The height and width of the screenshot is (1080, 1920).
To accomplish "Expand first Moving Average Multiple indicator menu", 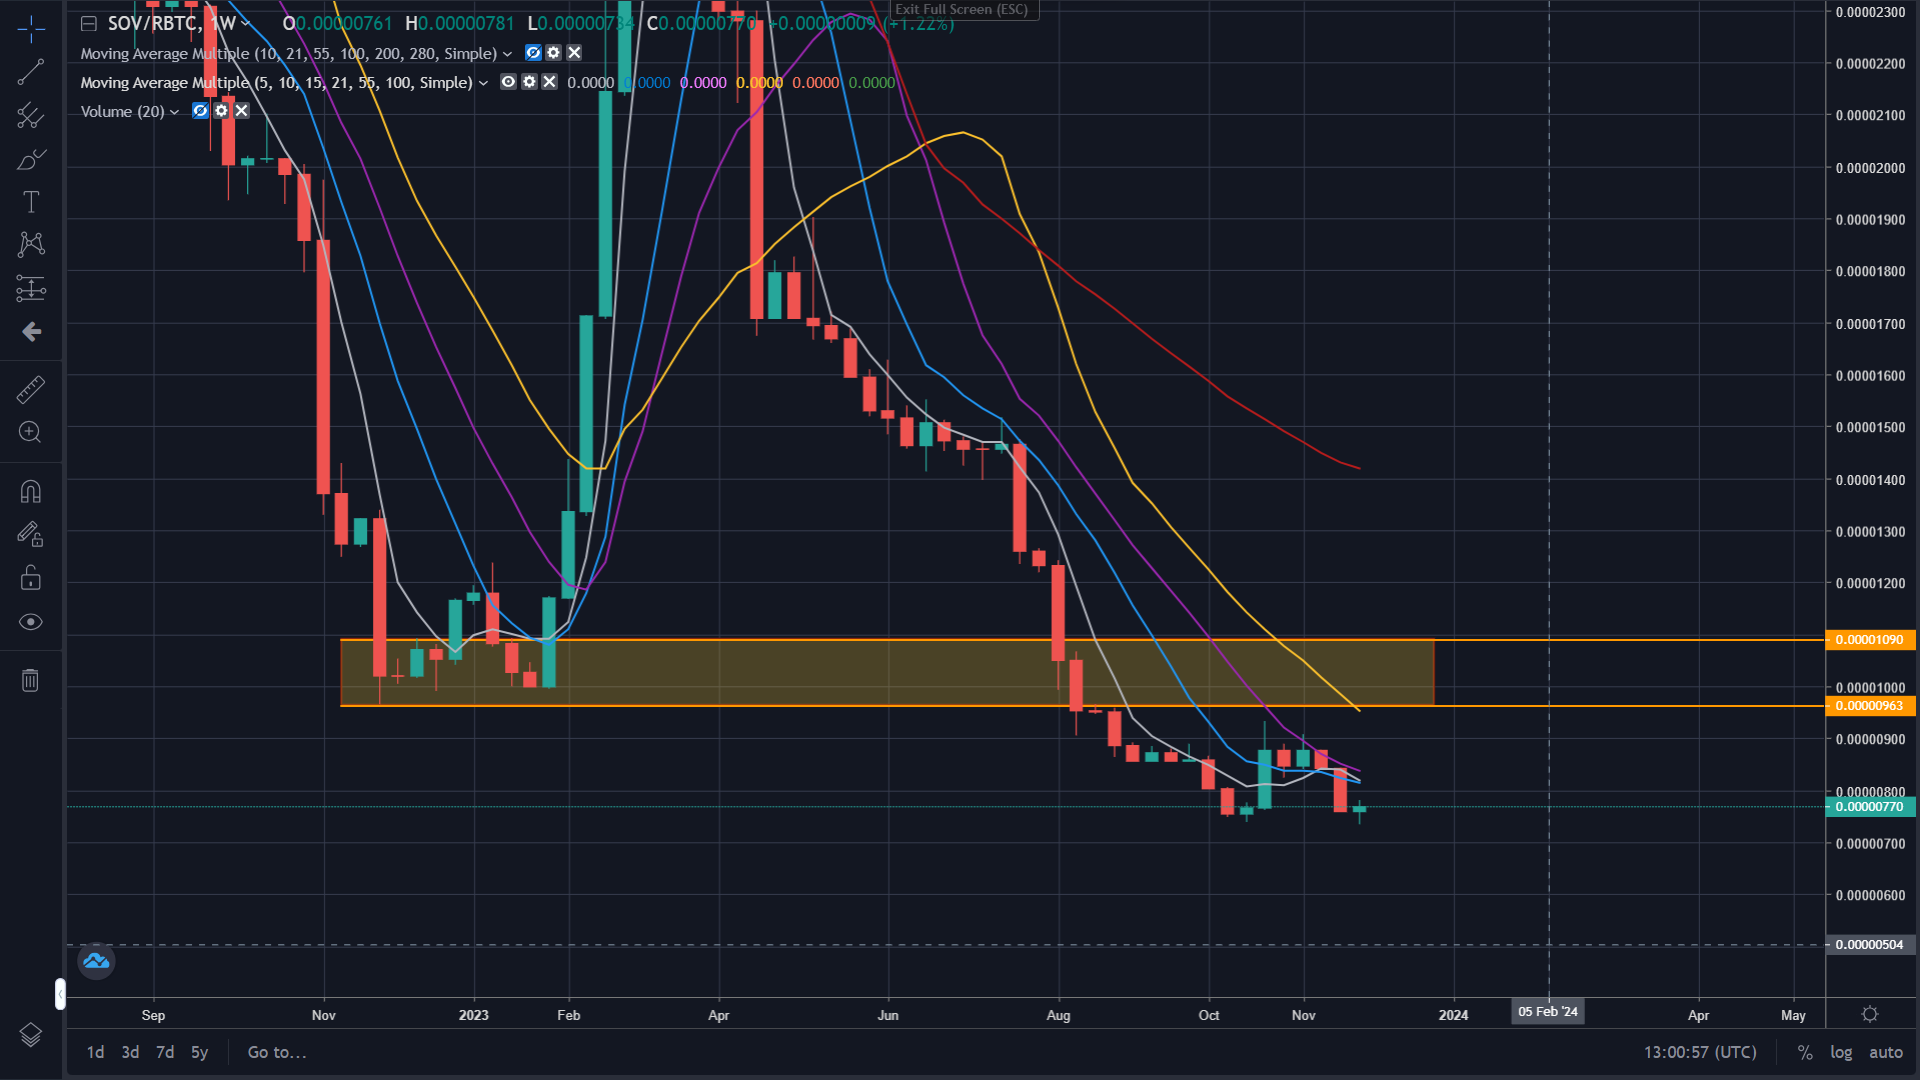I will click(507, 54).
